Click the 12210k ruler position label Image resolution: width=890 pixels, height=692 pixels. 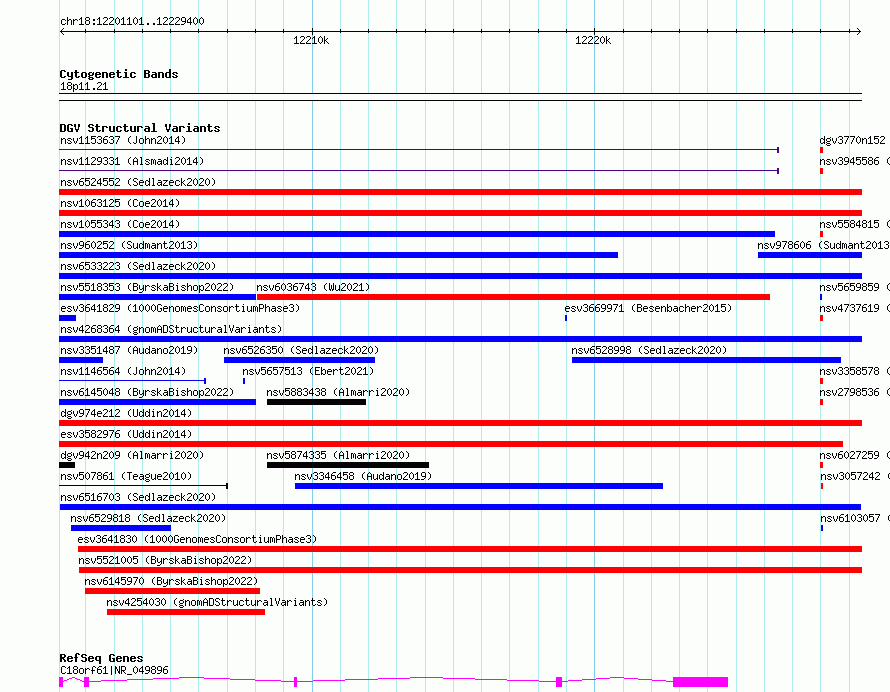tap(311, 40)
